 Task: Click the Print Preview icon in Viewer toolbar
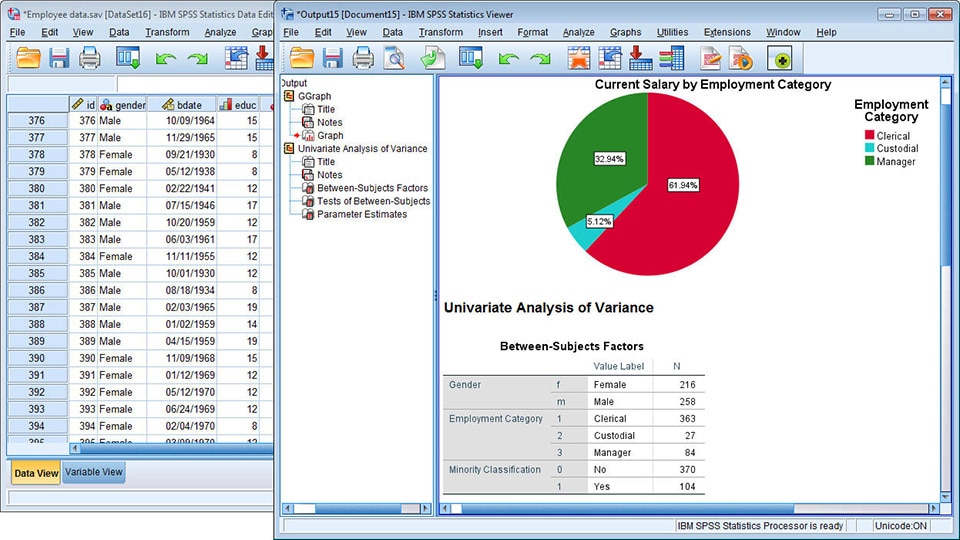tap(394, 59)
